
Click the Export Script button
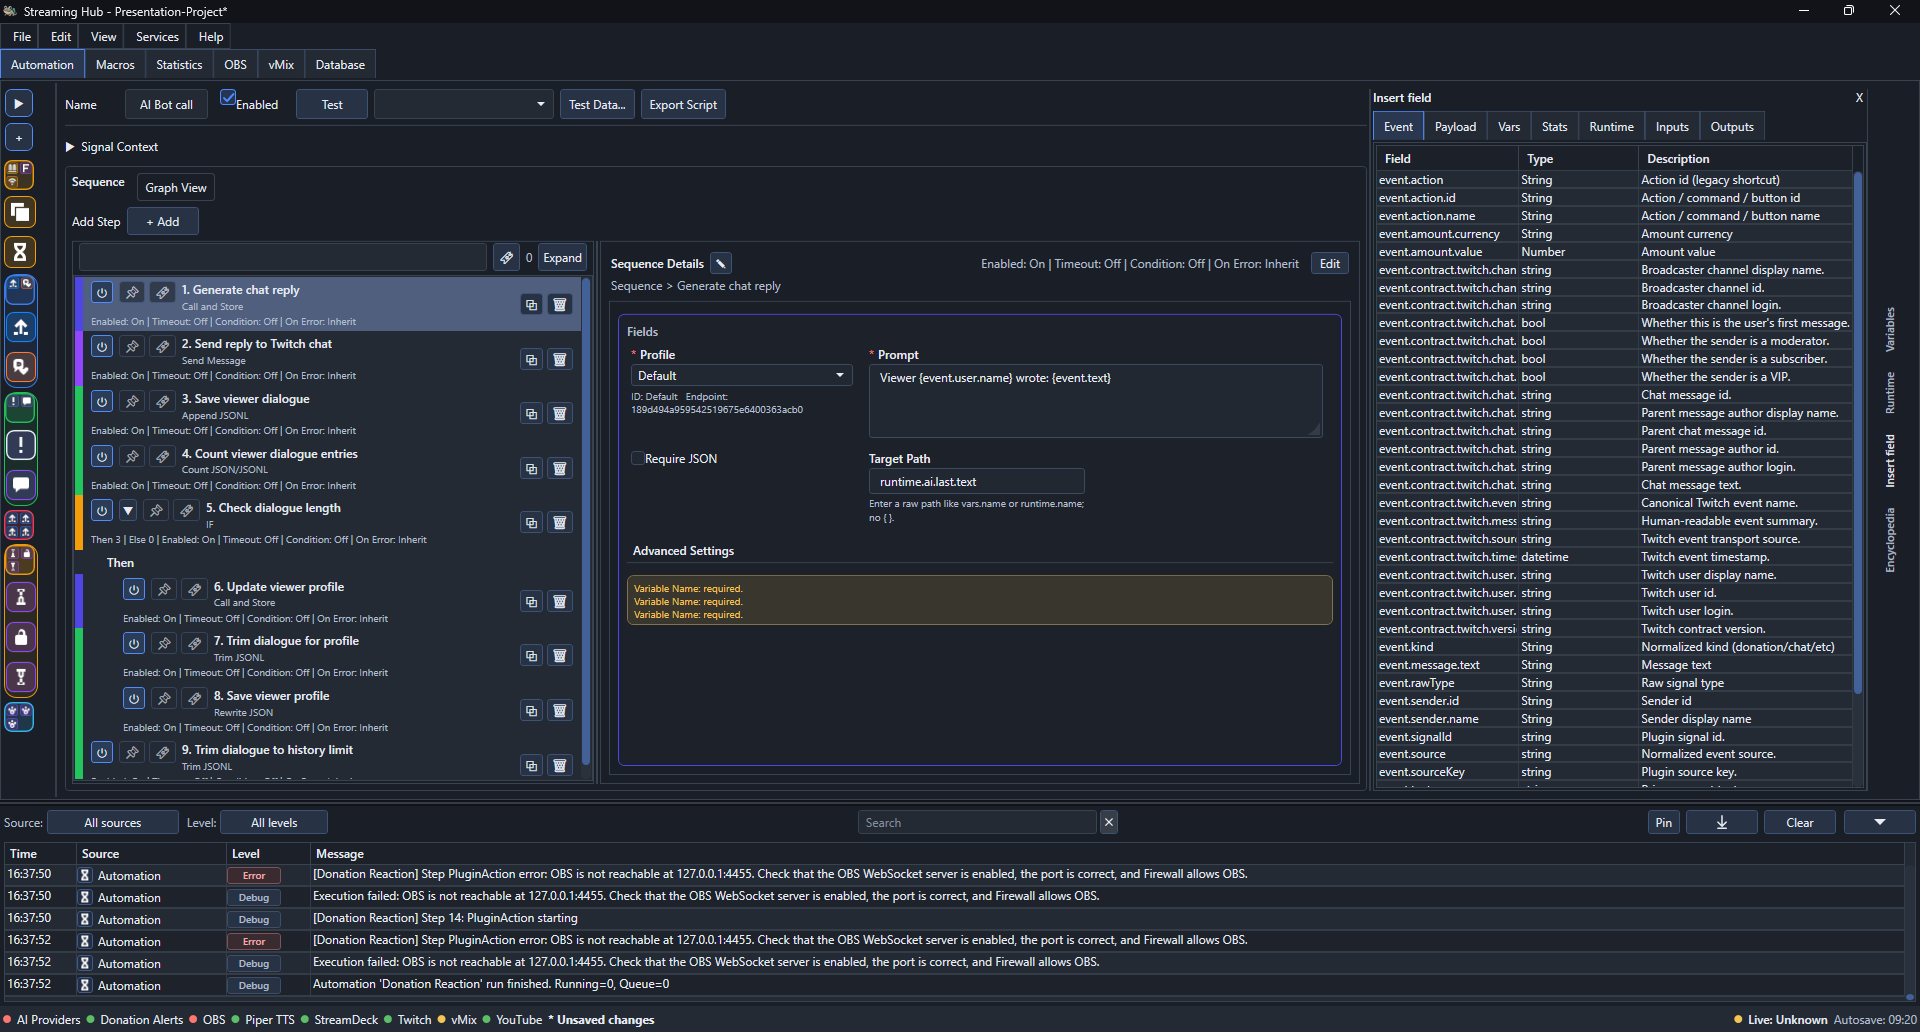tap(683, 104)
